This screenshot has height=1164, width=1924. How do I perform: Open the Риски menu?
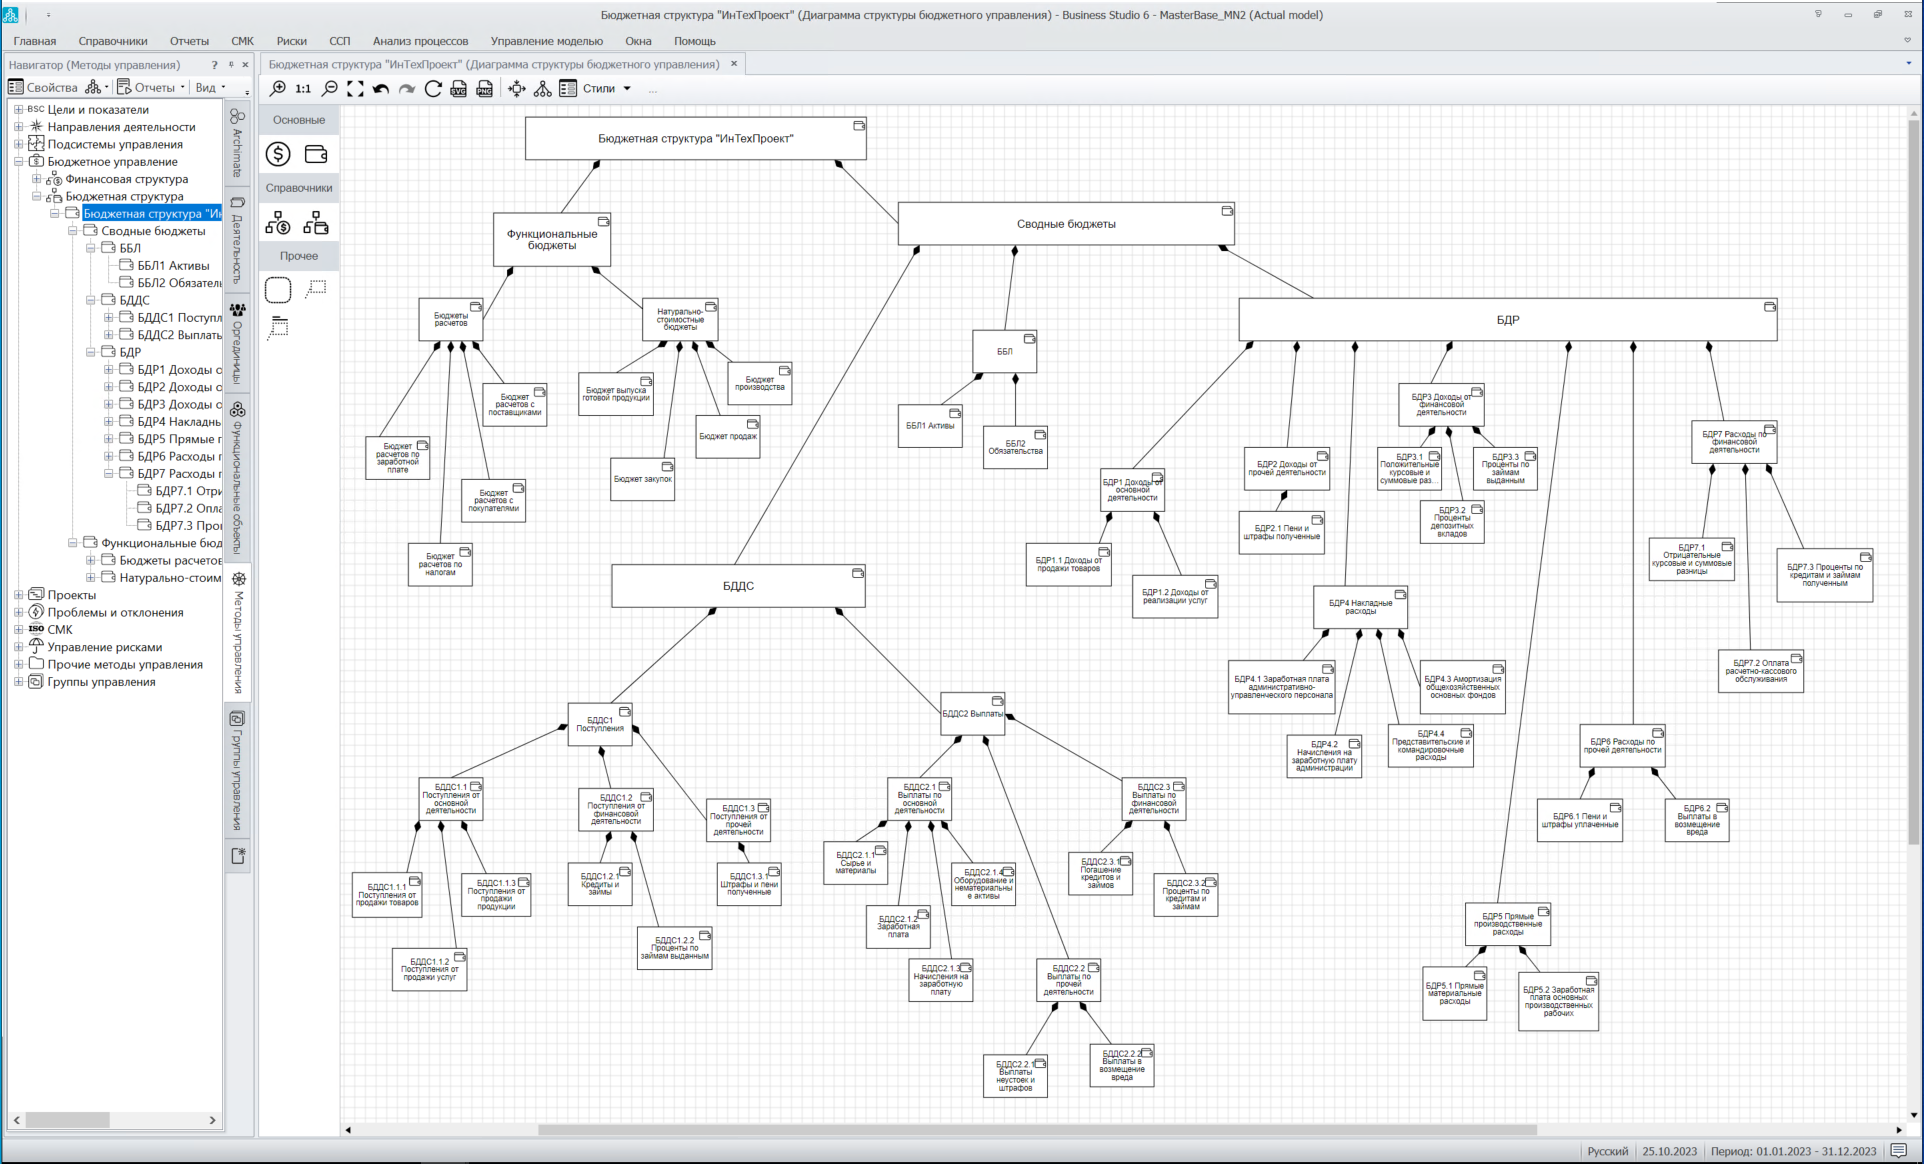click(x=291, y=41)
